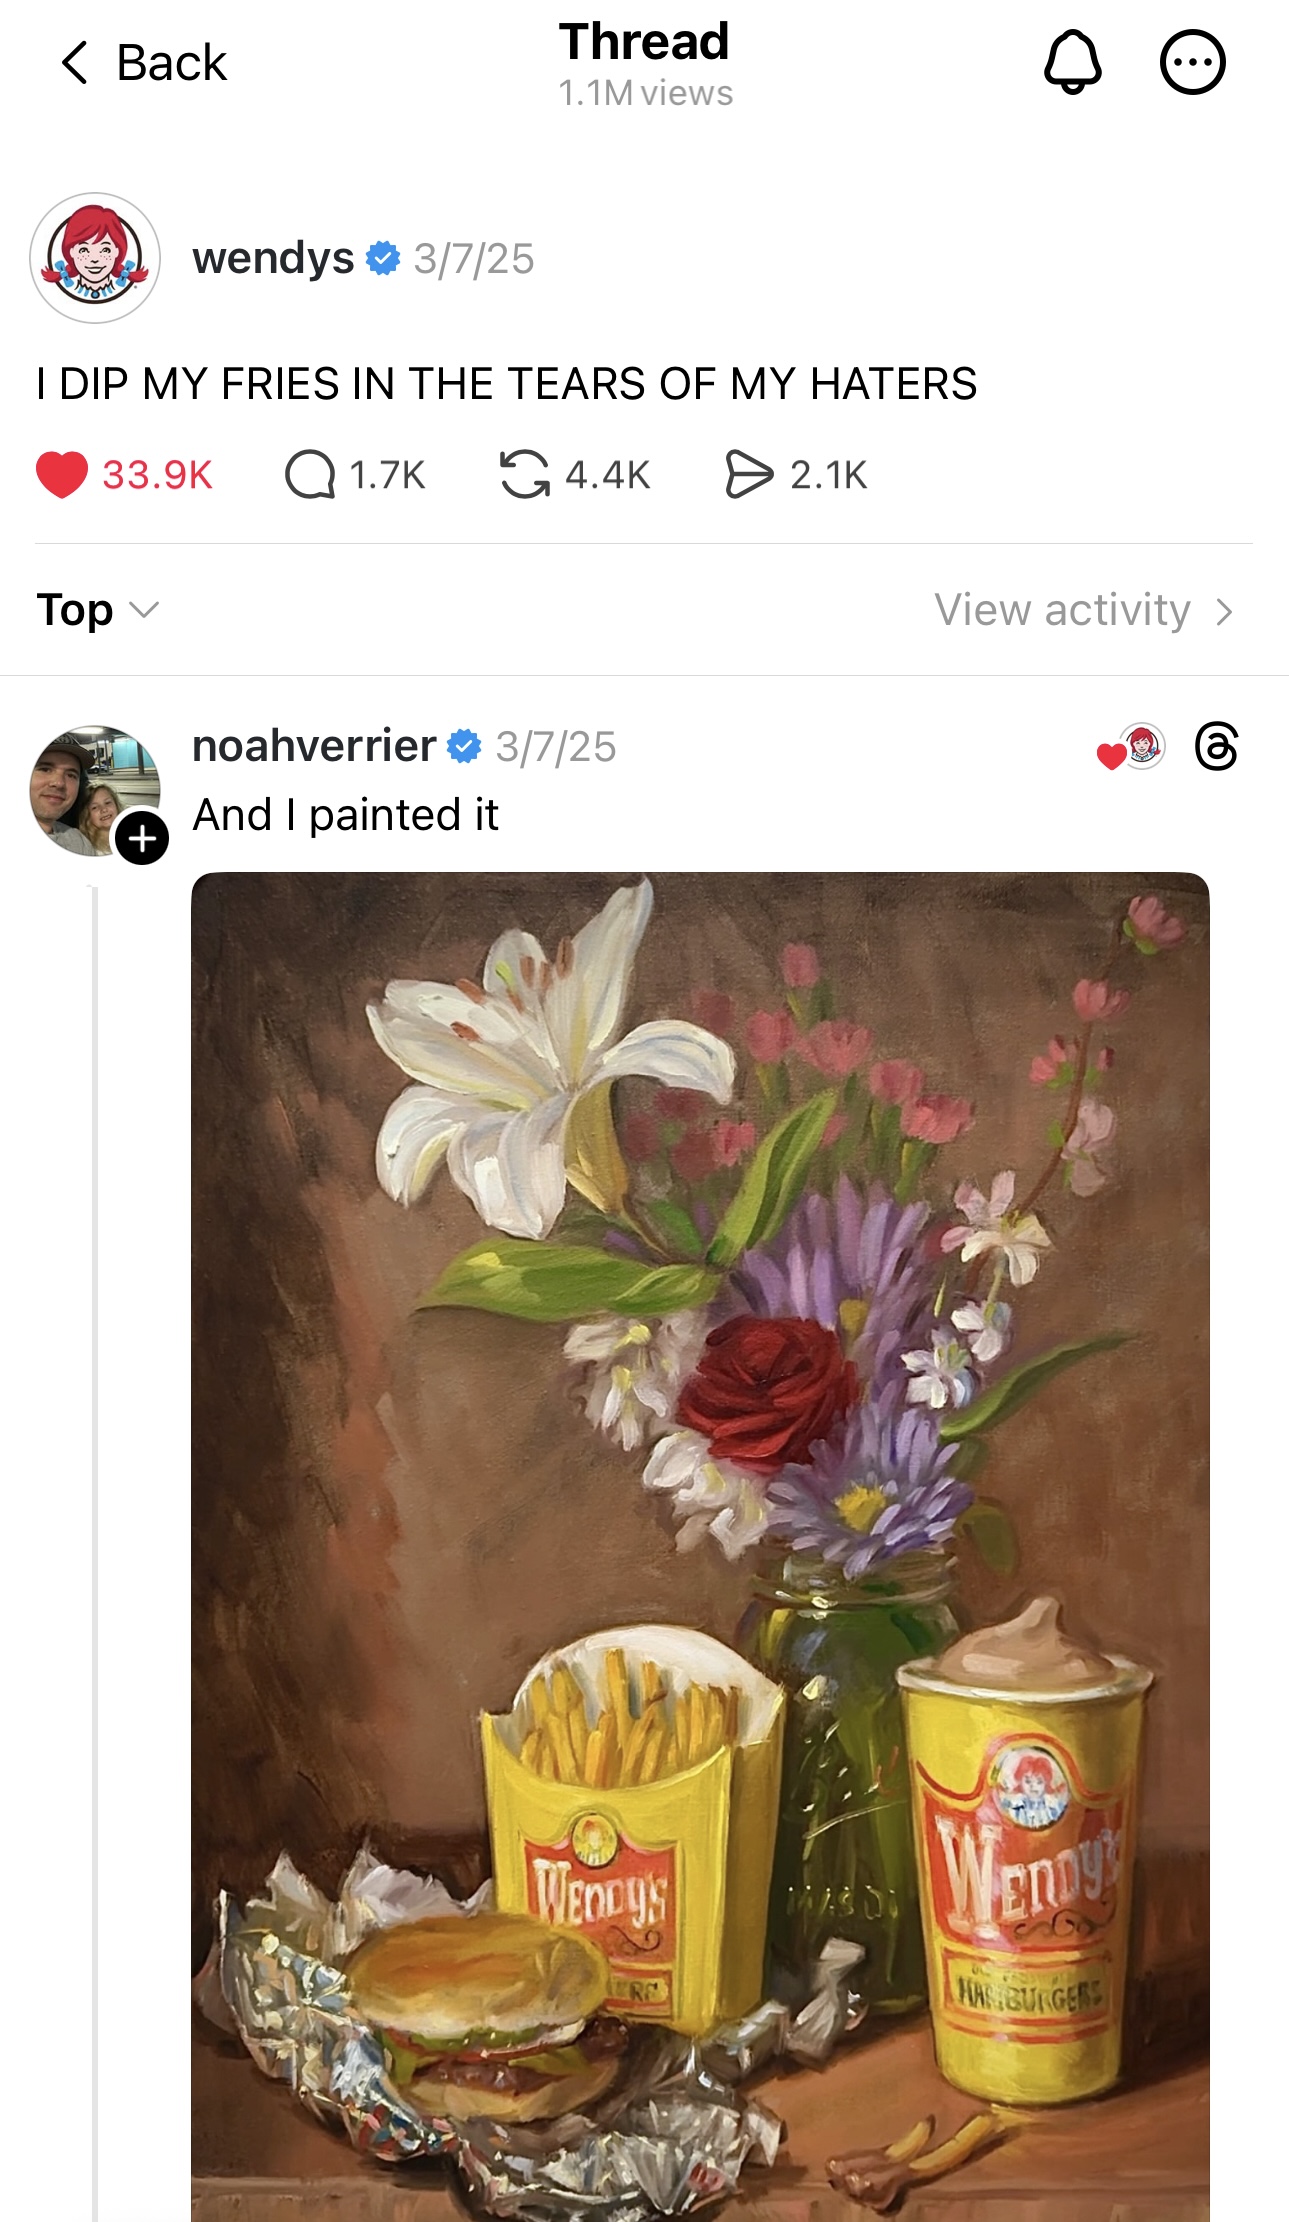Screen dimensions: 1289x2222
Task: Follow noahverrier with the plus badge
Action: tap(142, 837)
